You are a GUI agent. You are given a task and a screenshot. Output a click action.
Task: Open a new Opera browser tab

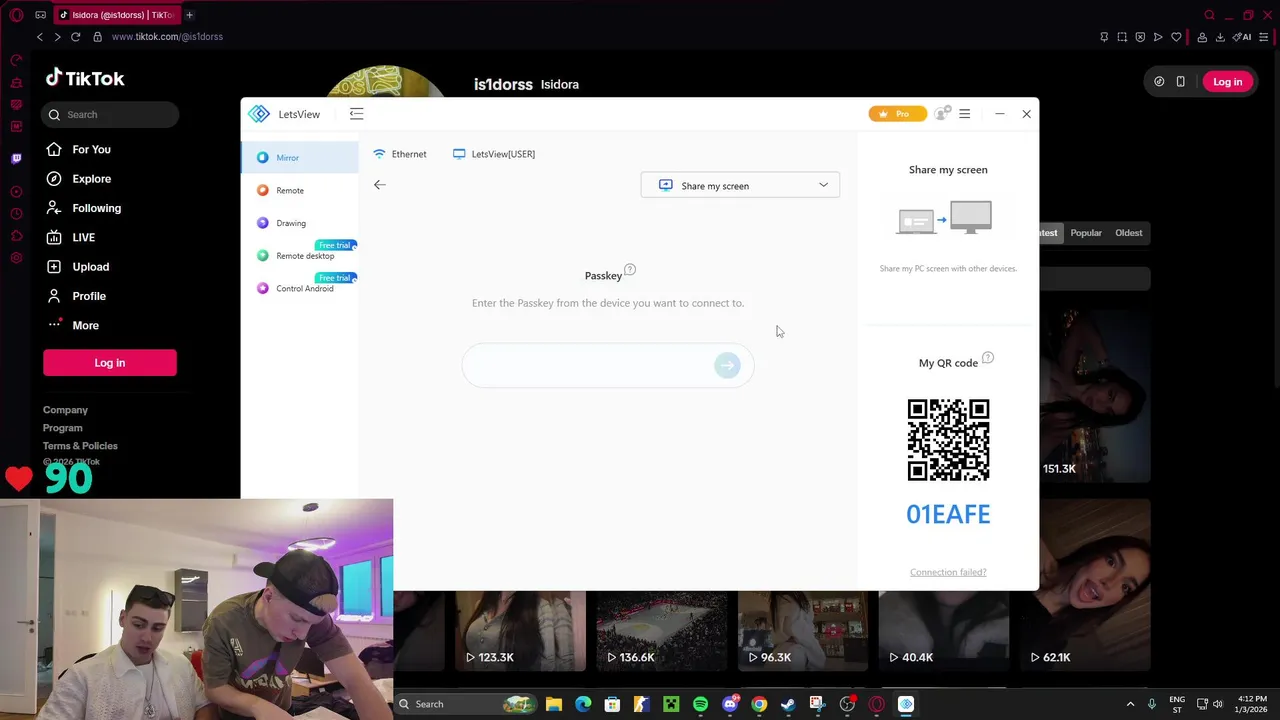tap(189, 15)
